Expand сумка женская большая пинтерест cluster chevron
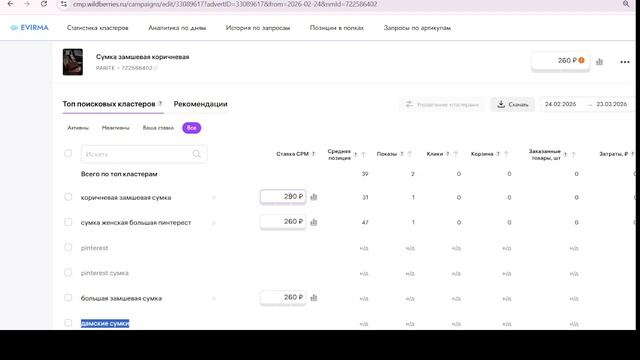Image resolution: width=640 pixels, height=360 pixels. click(213, 223)
